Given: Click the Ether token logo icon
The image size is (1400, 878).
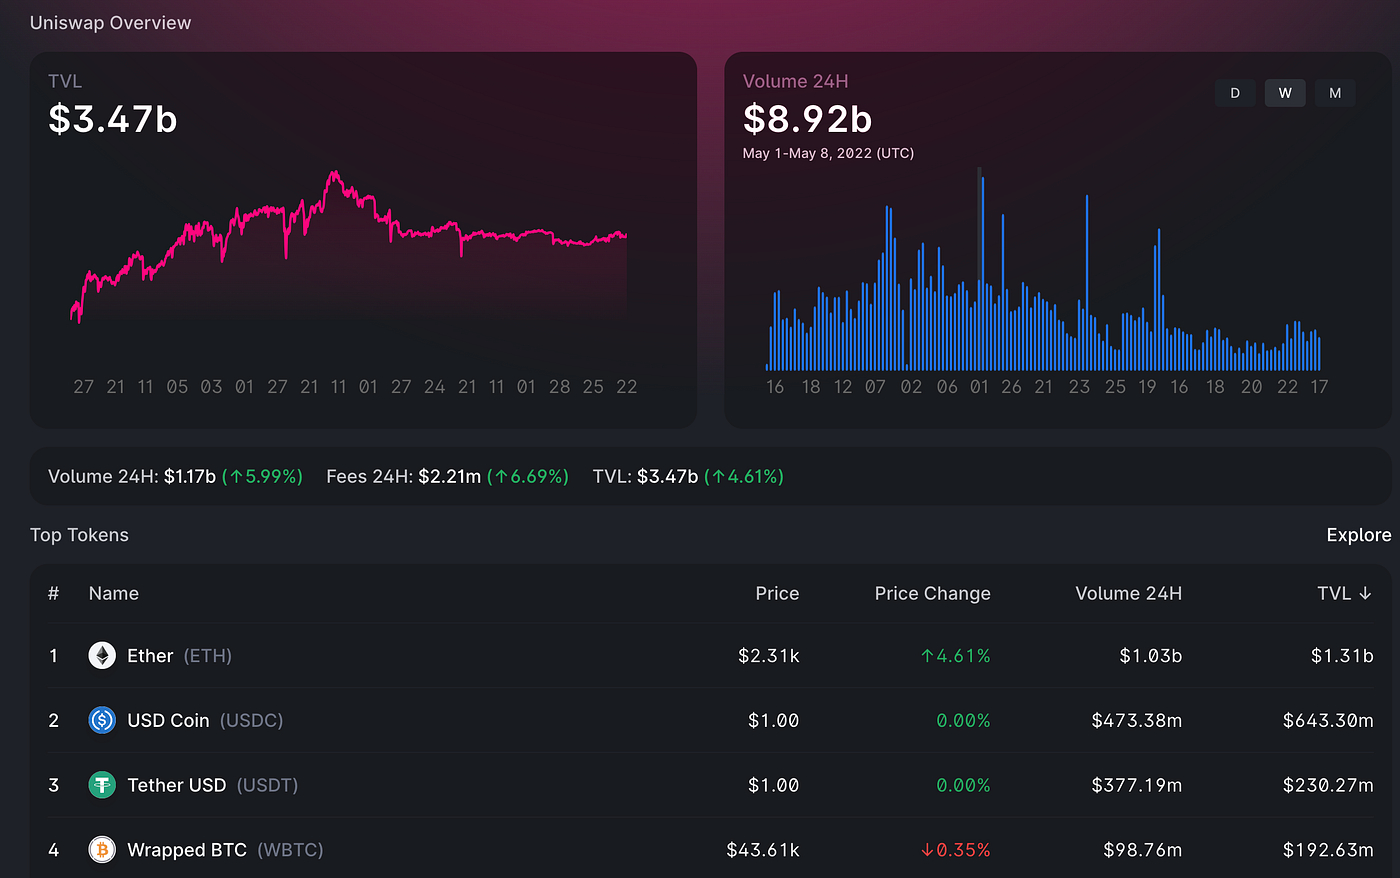Looking at the screenshot, I should tap(102, 656).
